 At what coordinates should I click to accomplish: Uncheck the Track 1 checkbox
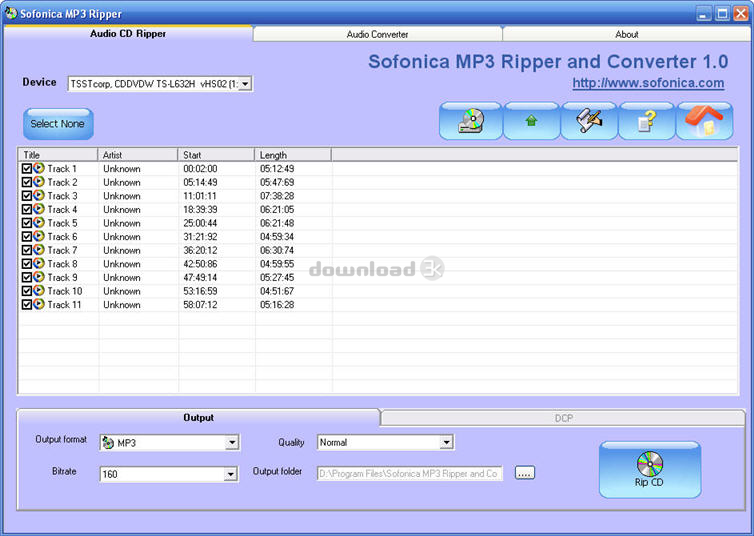click(27, 169)
